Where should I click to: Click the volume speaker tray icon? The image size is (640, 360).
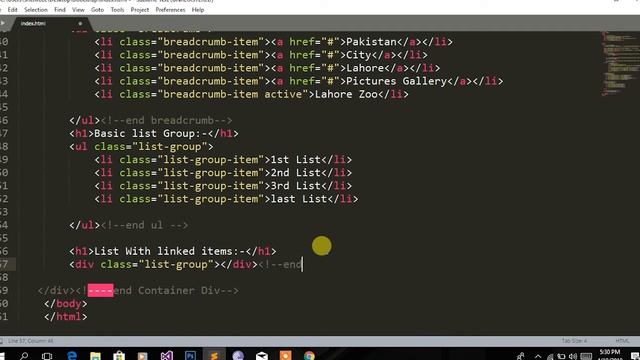pyautogui.click(x=573, y=356)
